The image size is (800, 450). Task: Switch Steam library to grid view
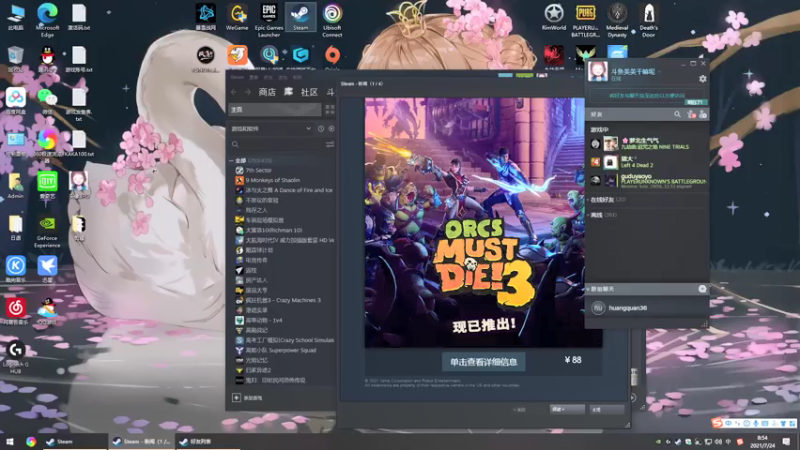330,110
